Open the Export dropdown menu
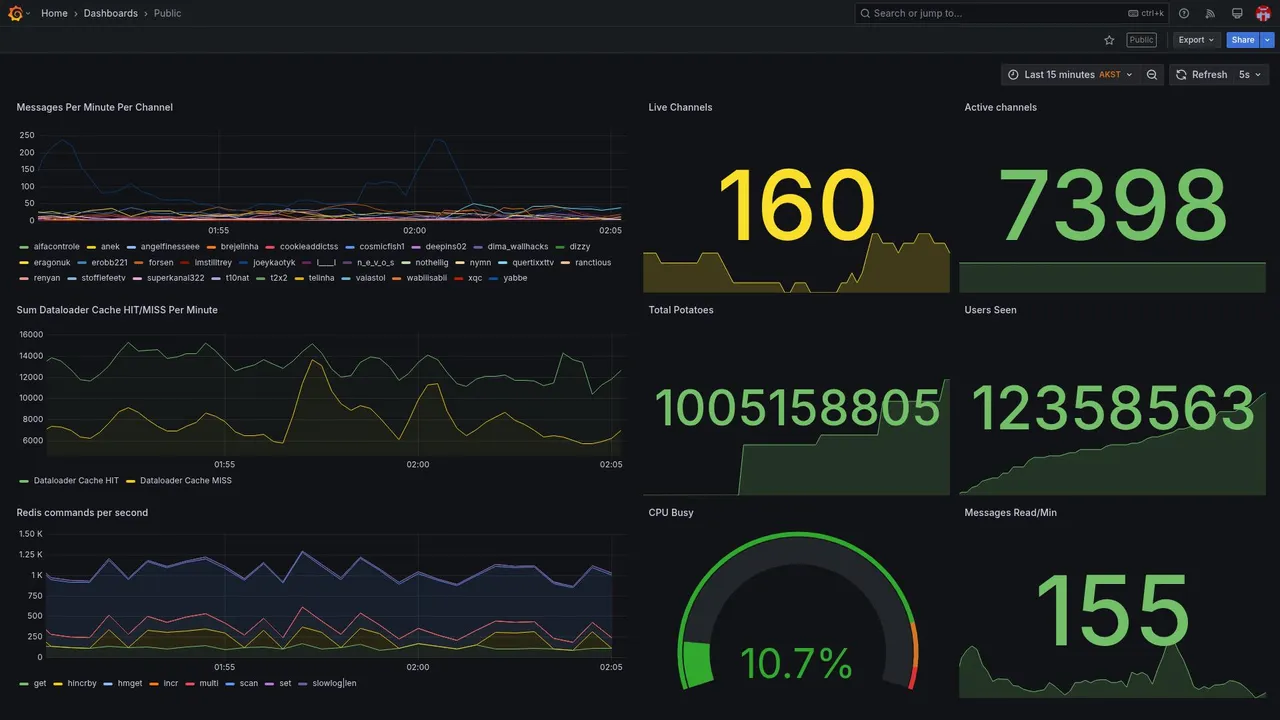Viewport: 1280px width, 720px height. click(x=1197, y=40)
